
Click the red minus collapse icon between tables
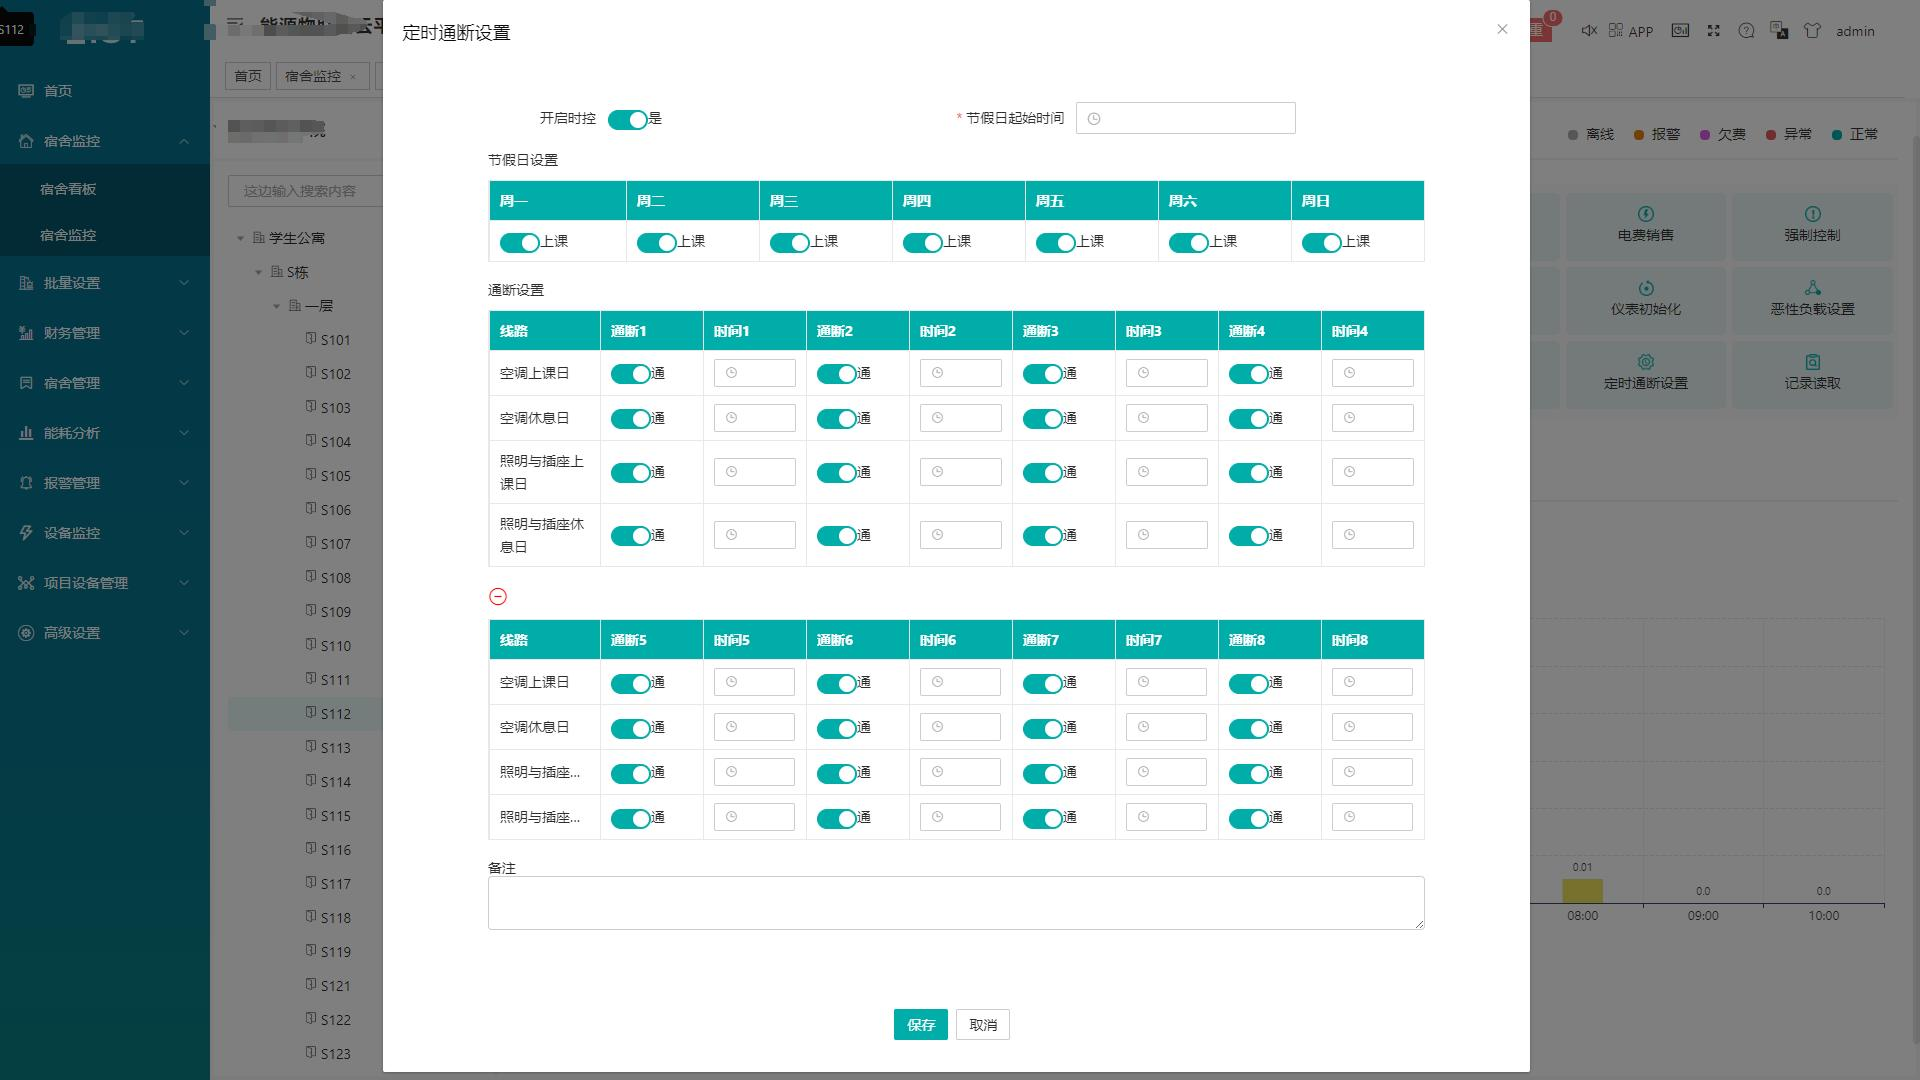tap(498, 597)
